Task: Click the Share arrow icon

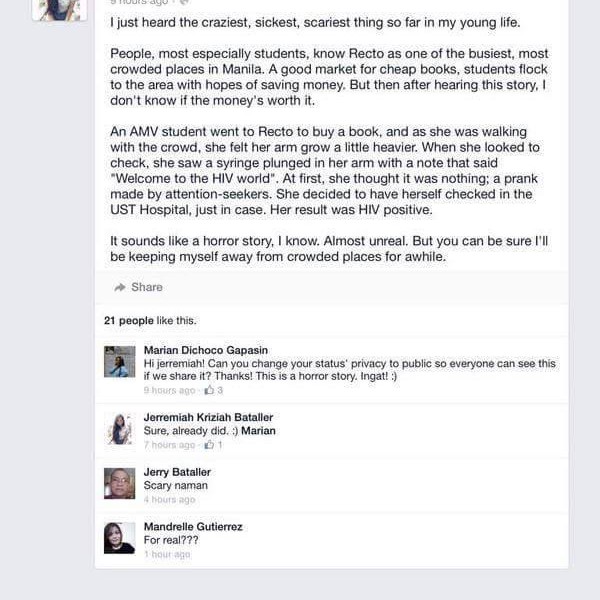Action: [x=120, y=287]
